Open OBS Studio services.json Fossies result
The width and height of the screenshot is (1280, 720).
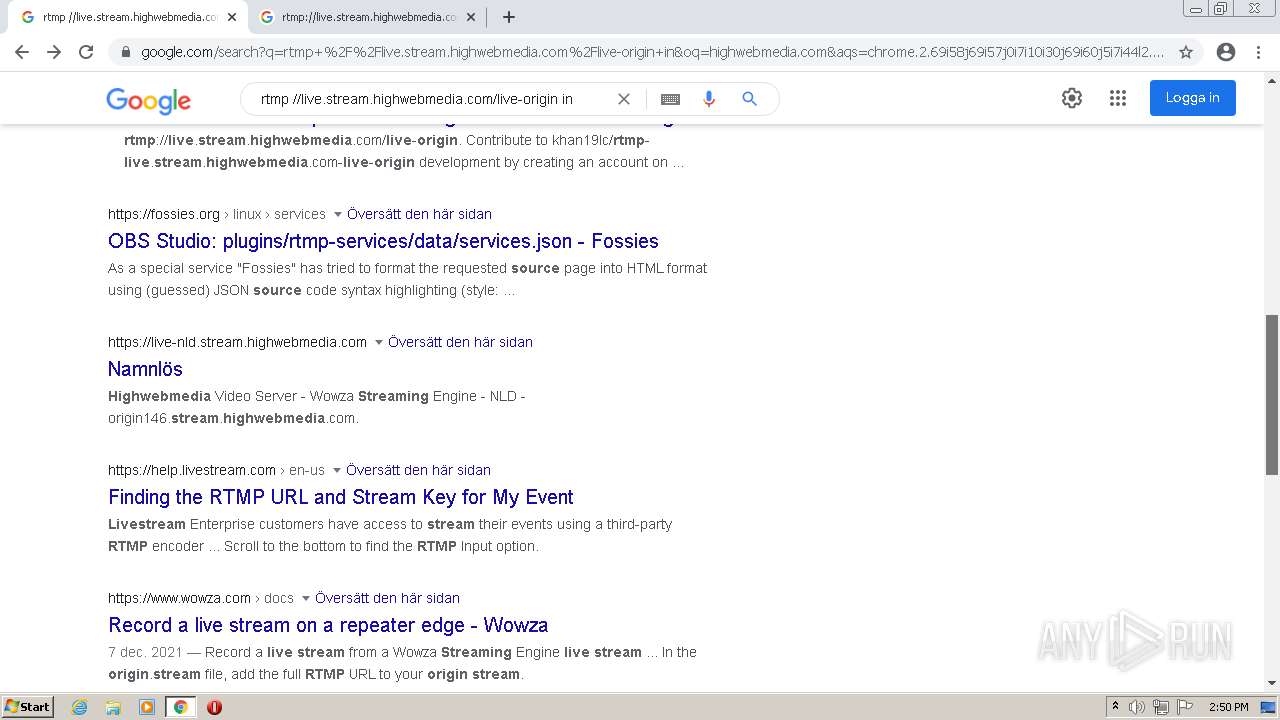(383, 241)
